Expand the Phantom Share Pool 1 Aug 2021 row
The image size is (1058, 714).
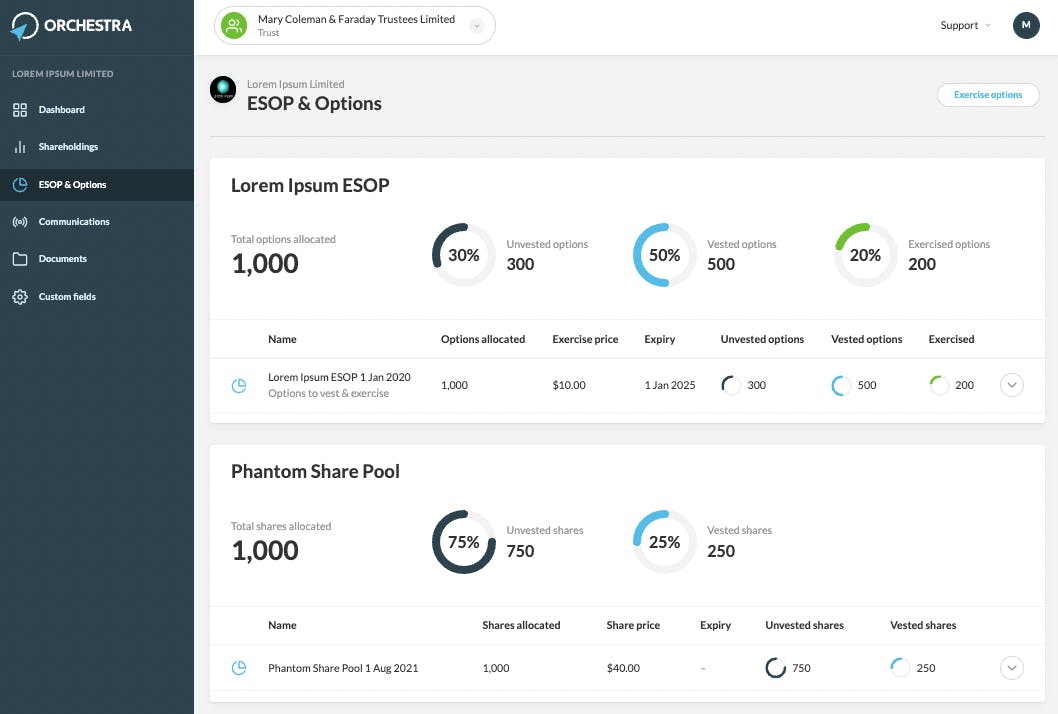[x=1011, y=668]
